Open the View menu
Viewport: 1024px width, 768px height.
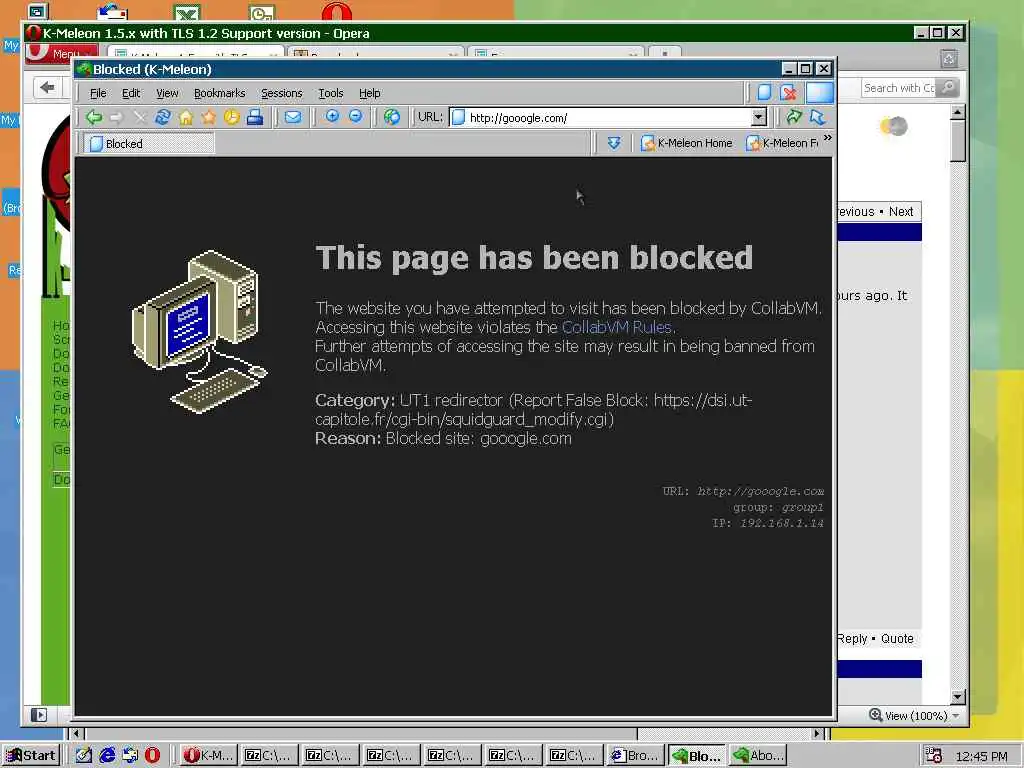[x=167, y=93]
